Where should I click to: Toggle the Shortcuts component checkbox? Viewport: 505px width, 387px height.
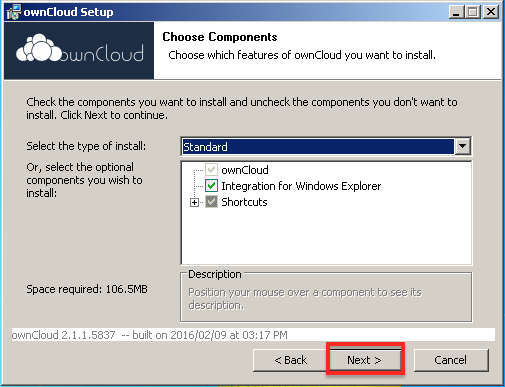[x=211, y=202]
